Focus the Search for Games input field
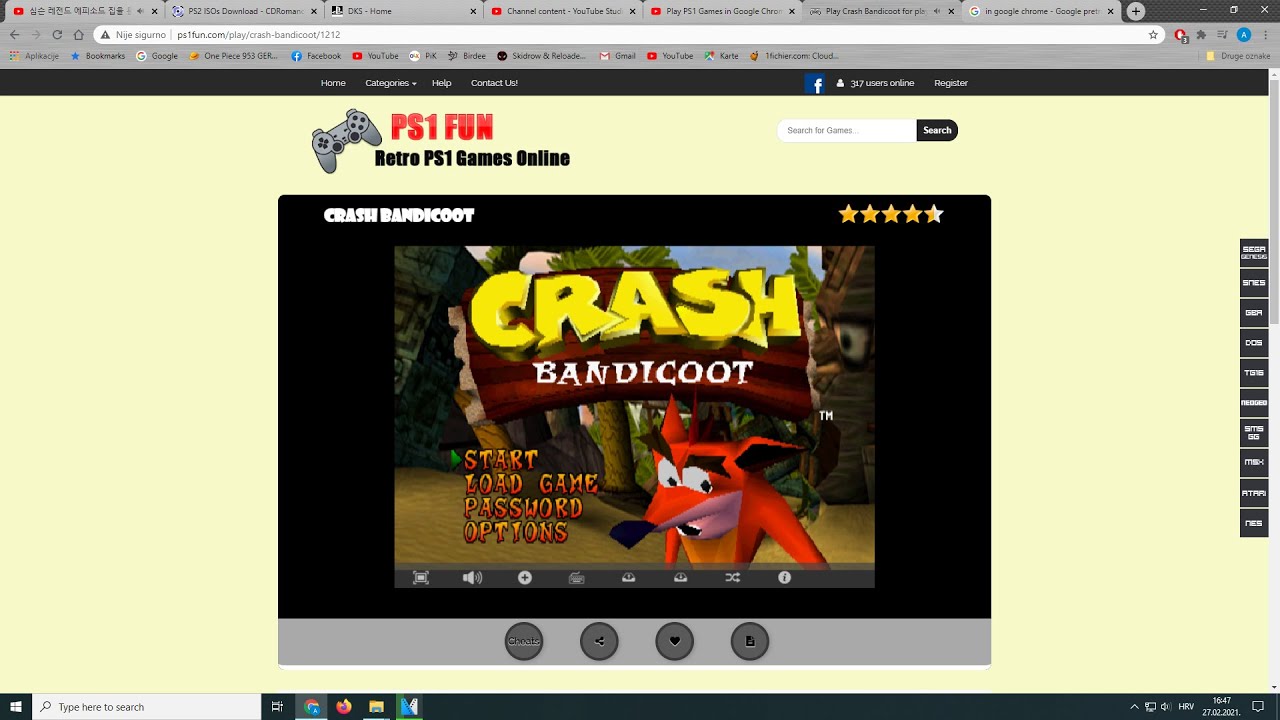 click(x=847, y=130)
